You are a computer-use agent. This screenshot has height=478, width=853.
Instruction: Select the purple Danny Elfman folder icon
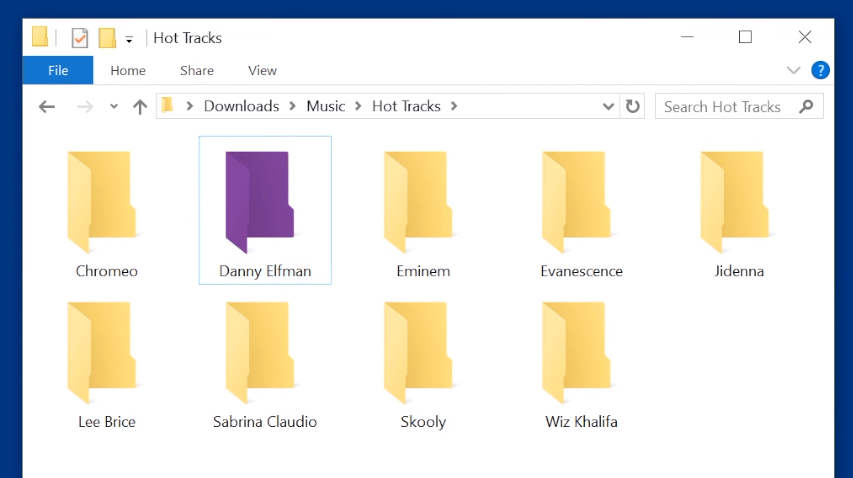pos(260,202)
